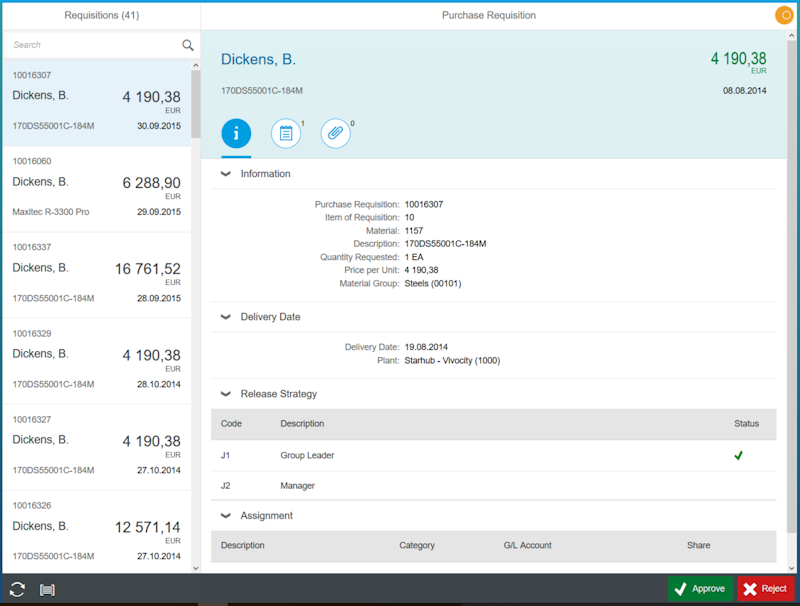The width and height of the screenshot is (800, 606).
Task: Collapse the Assignment section
Action: (225, 515)
